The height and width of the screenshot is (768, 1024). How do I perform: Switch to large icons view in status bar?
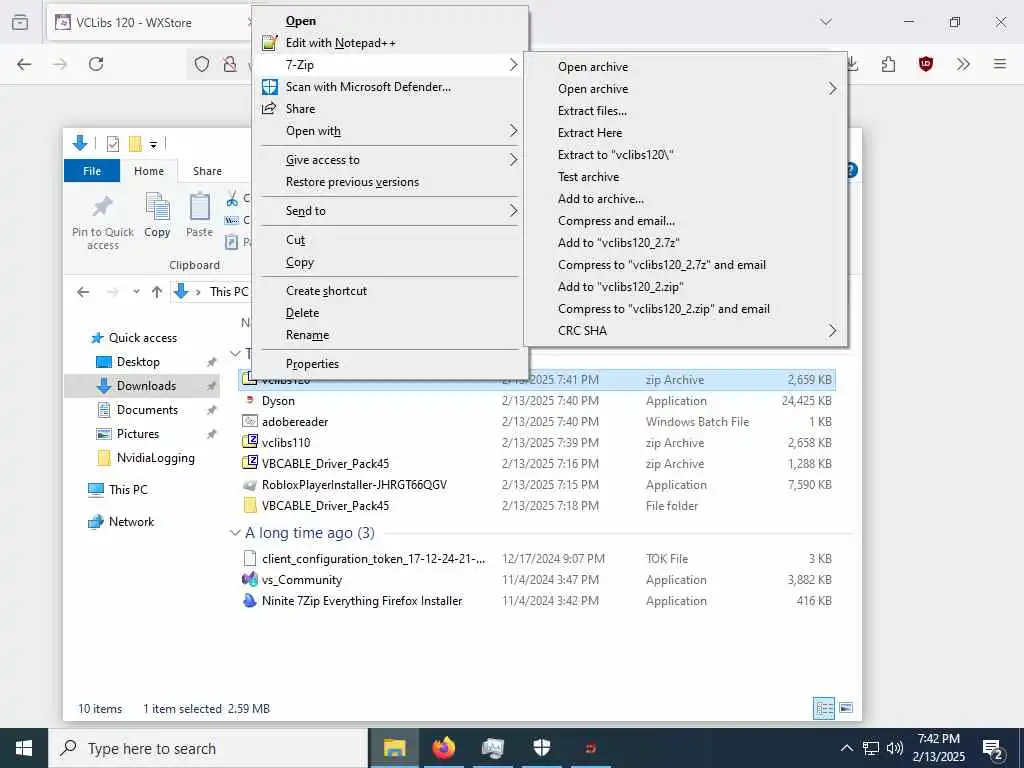pos(846,708)
